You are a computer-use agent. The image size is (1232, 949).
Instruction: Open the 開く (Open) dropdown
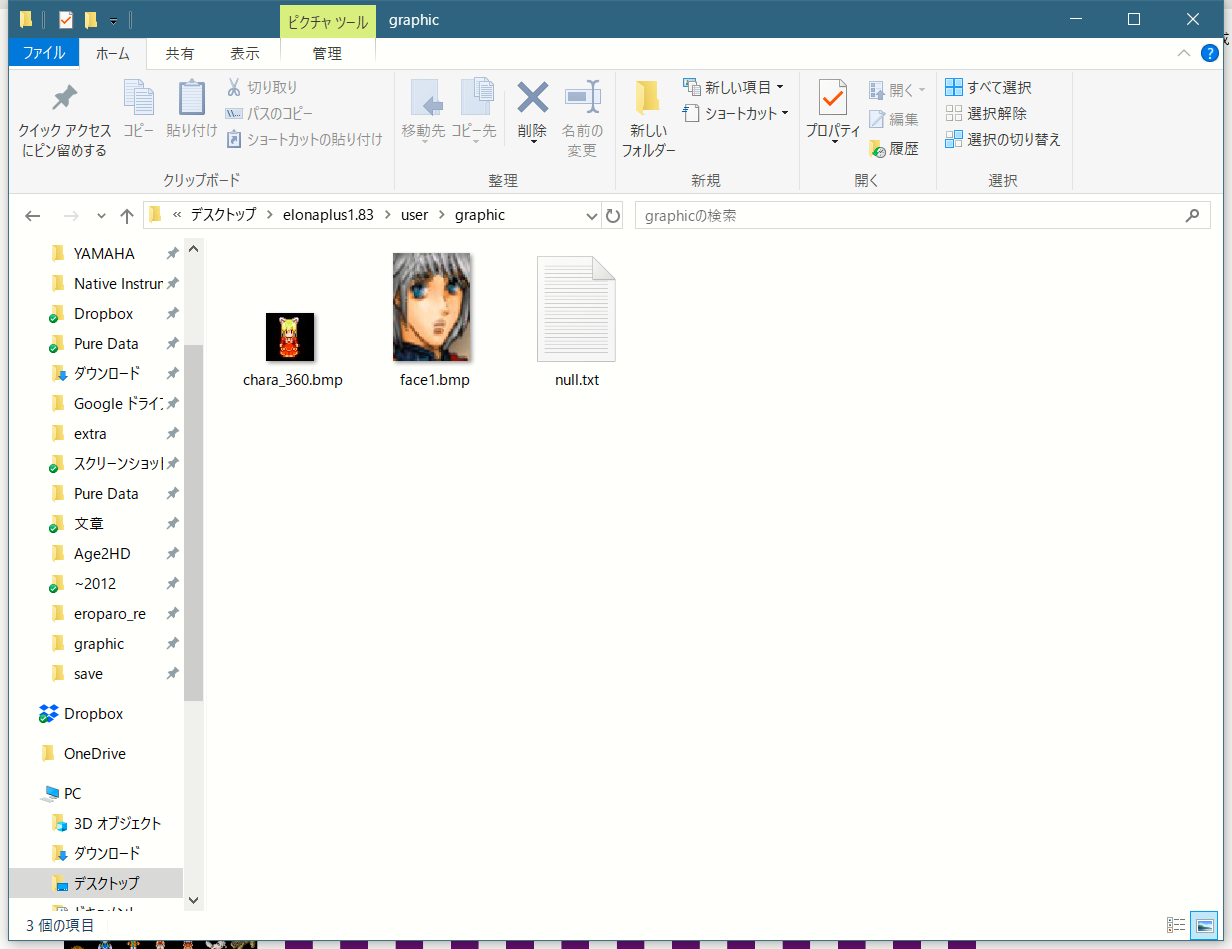pyautogui.click(x=897, y=90)
